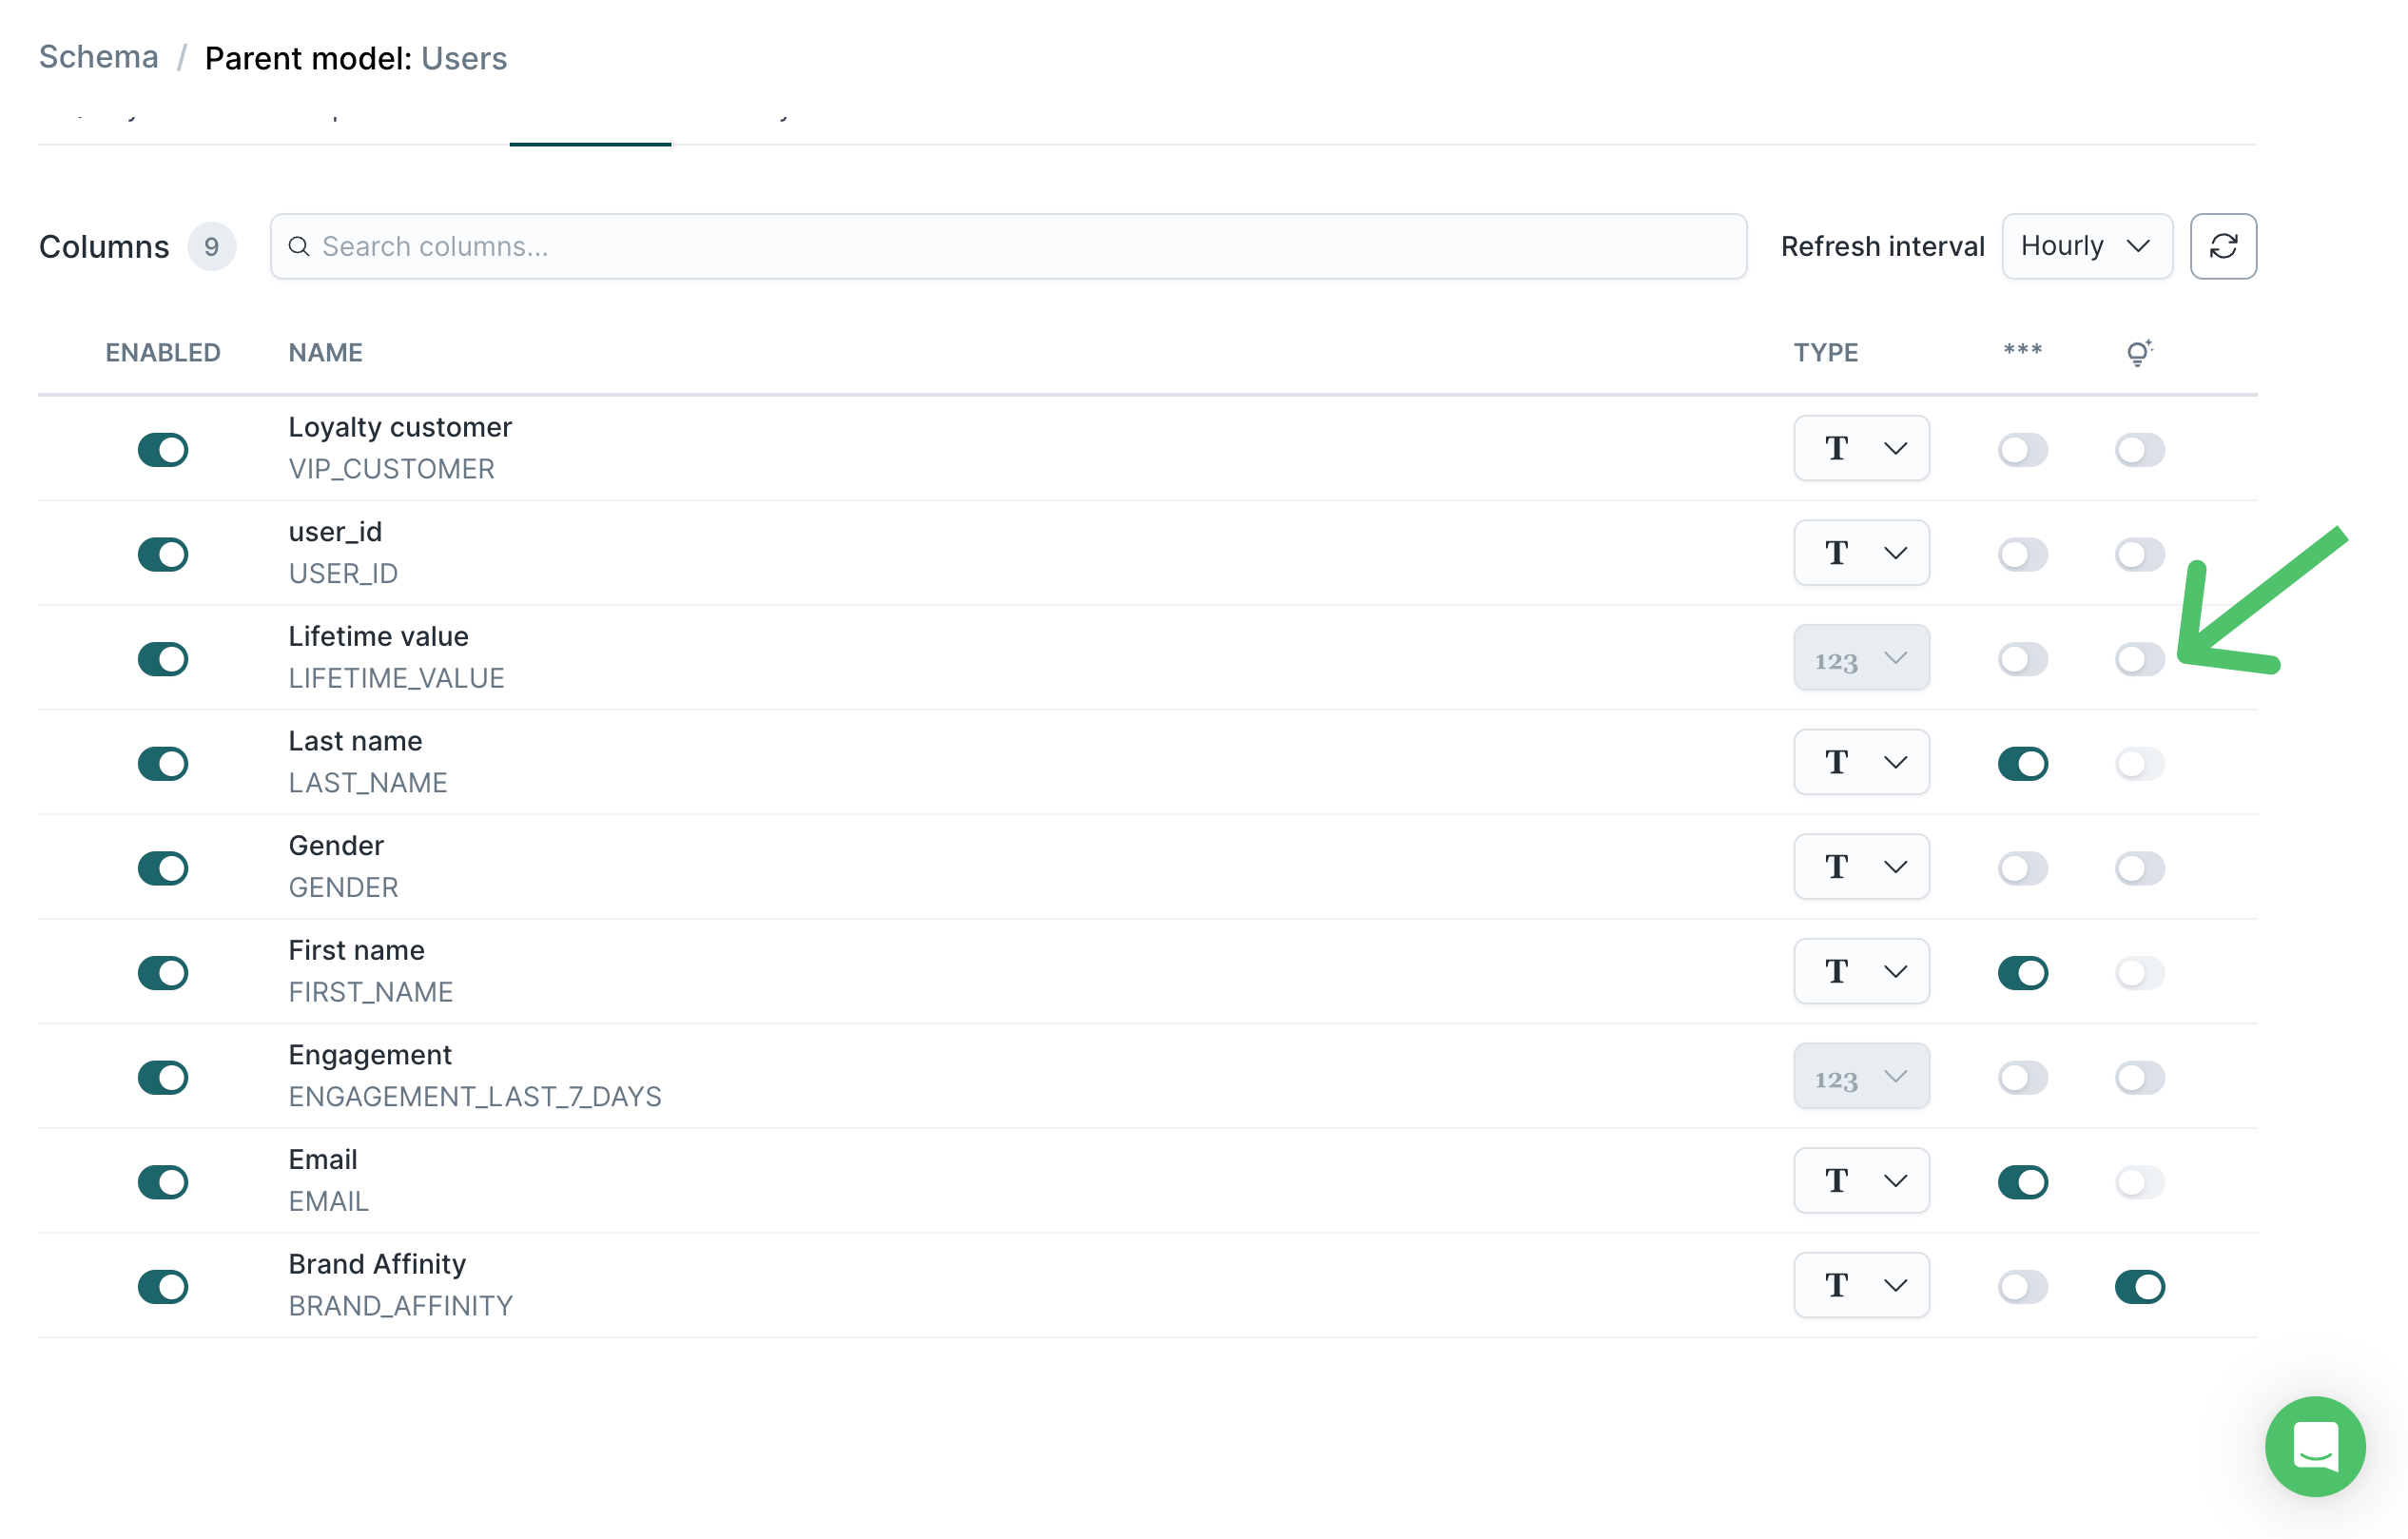Click the refresh columns icon button
2408x1539 pixels.
2222,246
